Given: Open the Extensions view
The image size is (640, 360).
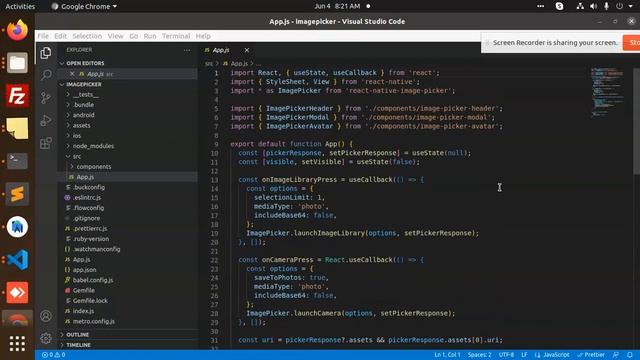Looking at the screenshot, I should [46, 143].
